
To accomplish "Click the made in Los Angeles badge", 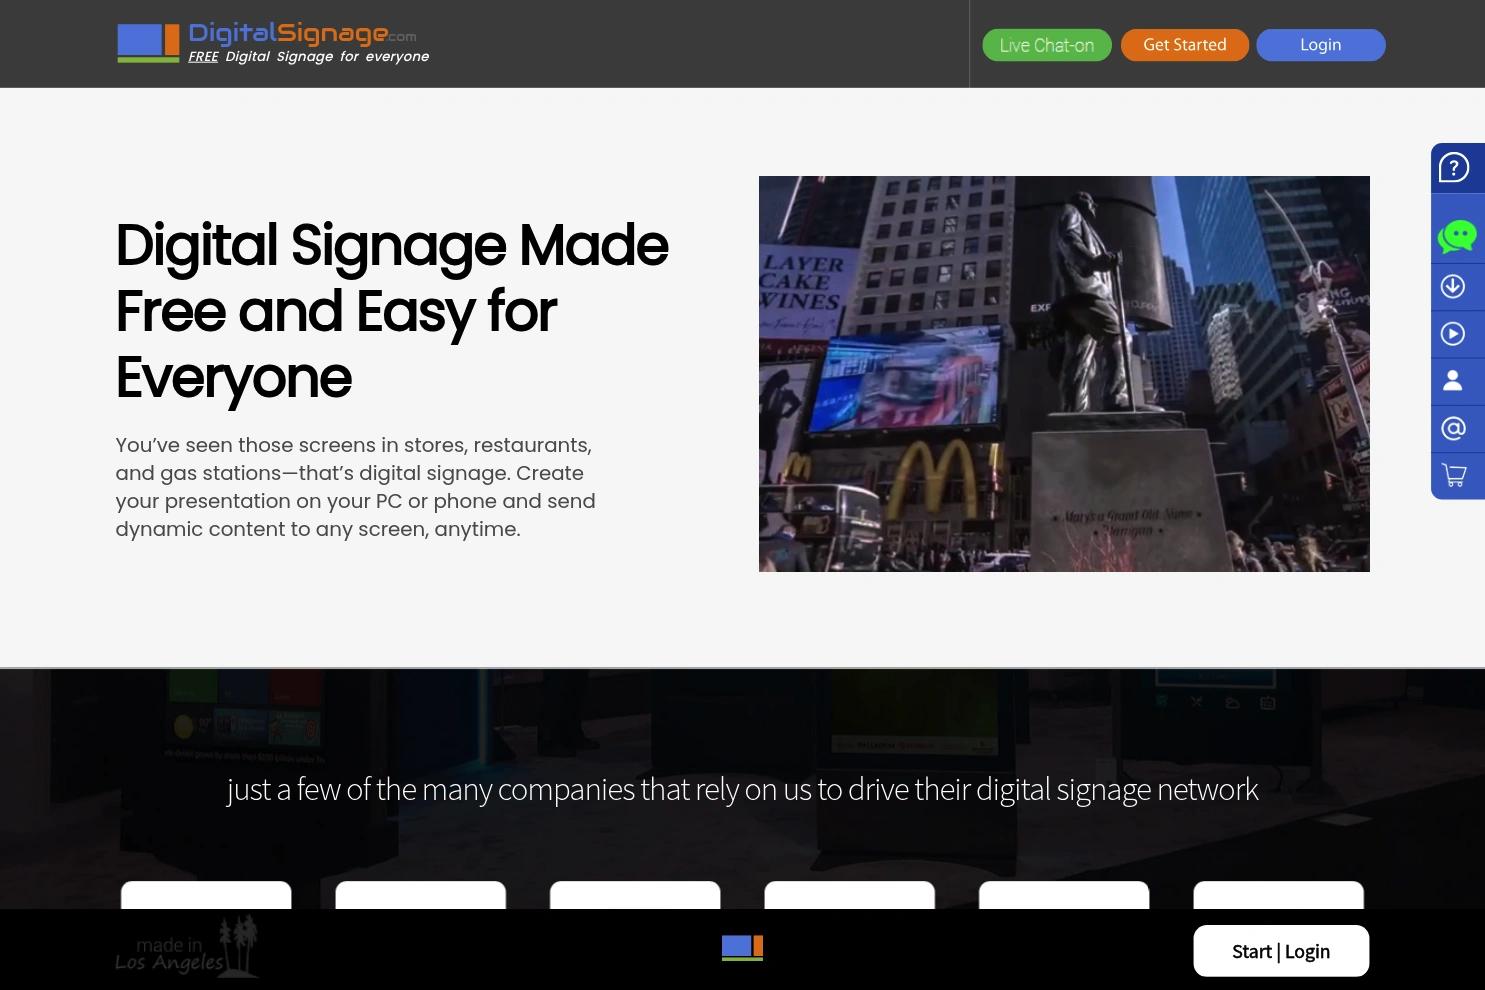I will (x=187, y=948).
